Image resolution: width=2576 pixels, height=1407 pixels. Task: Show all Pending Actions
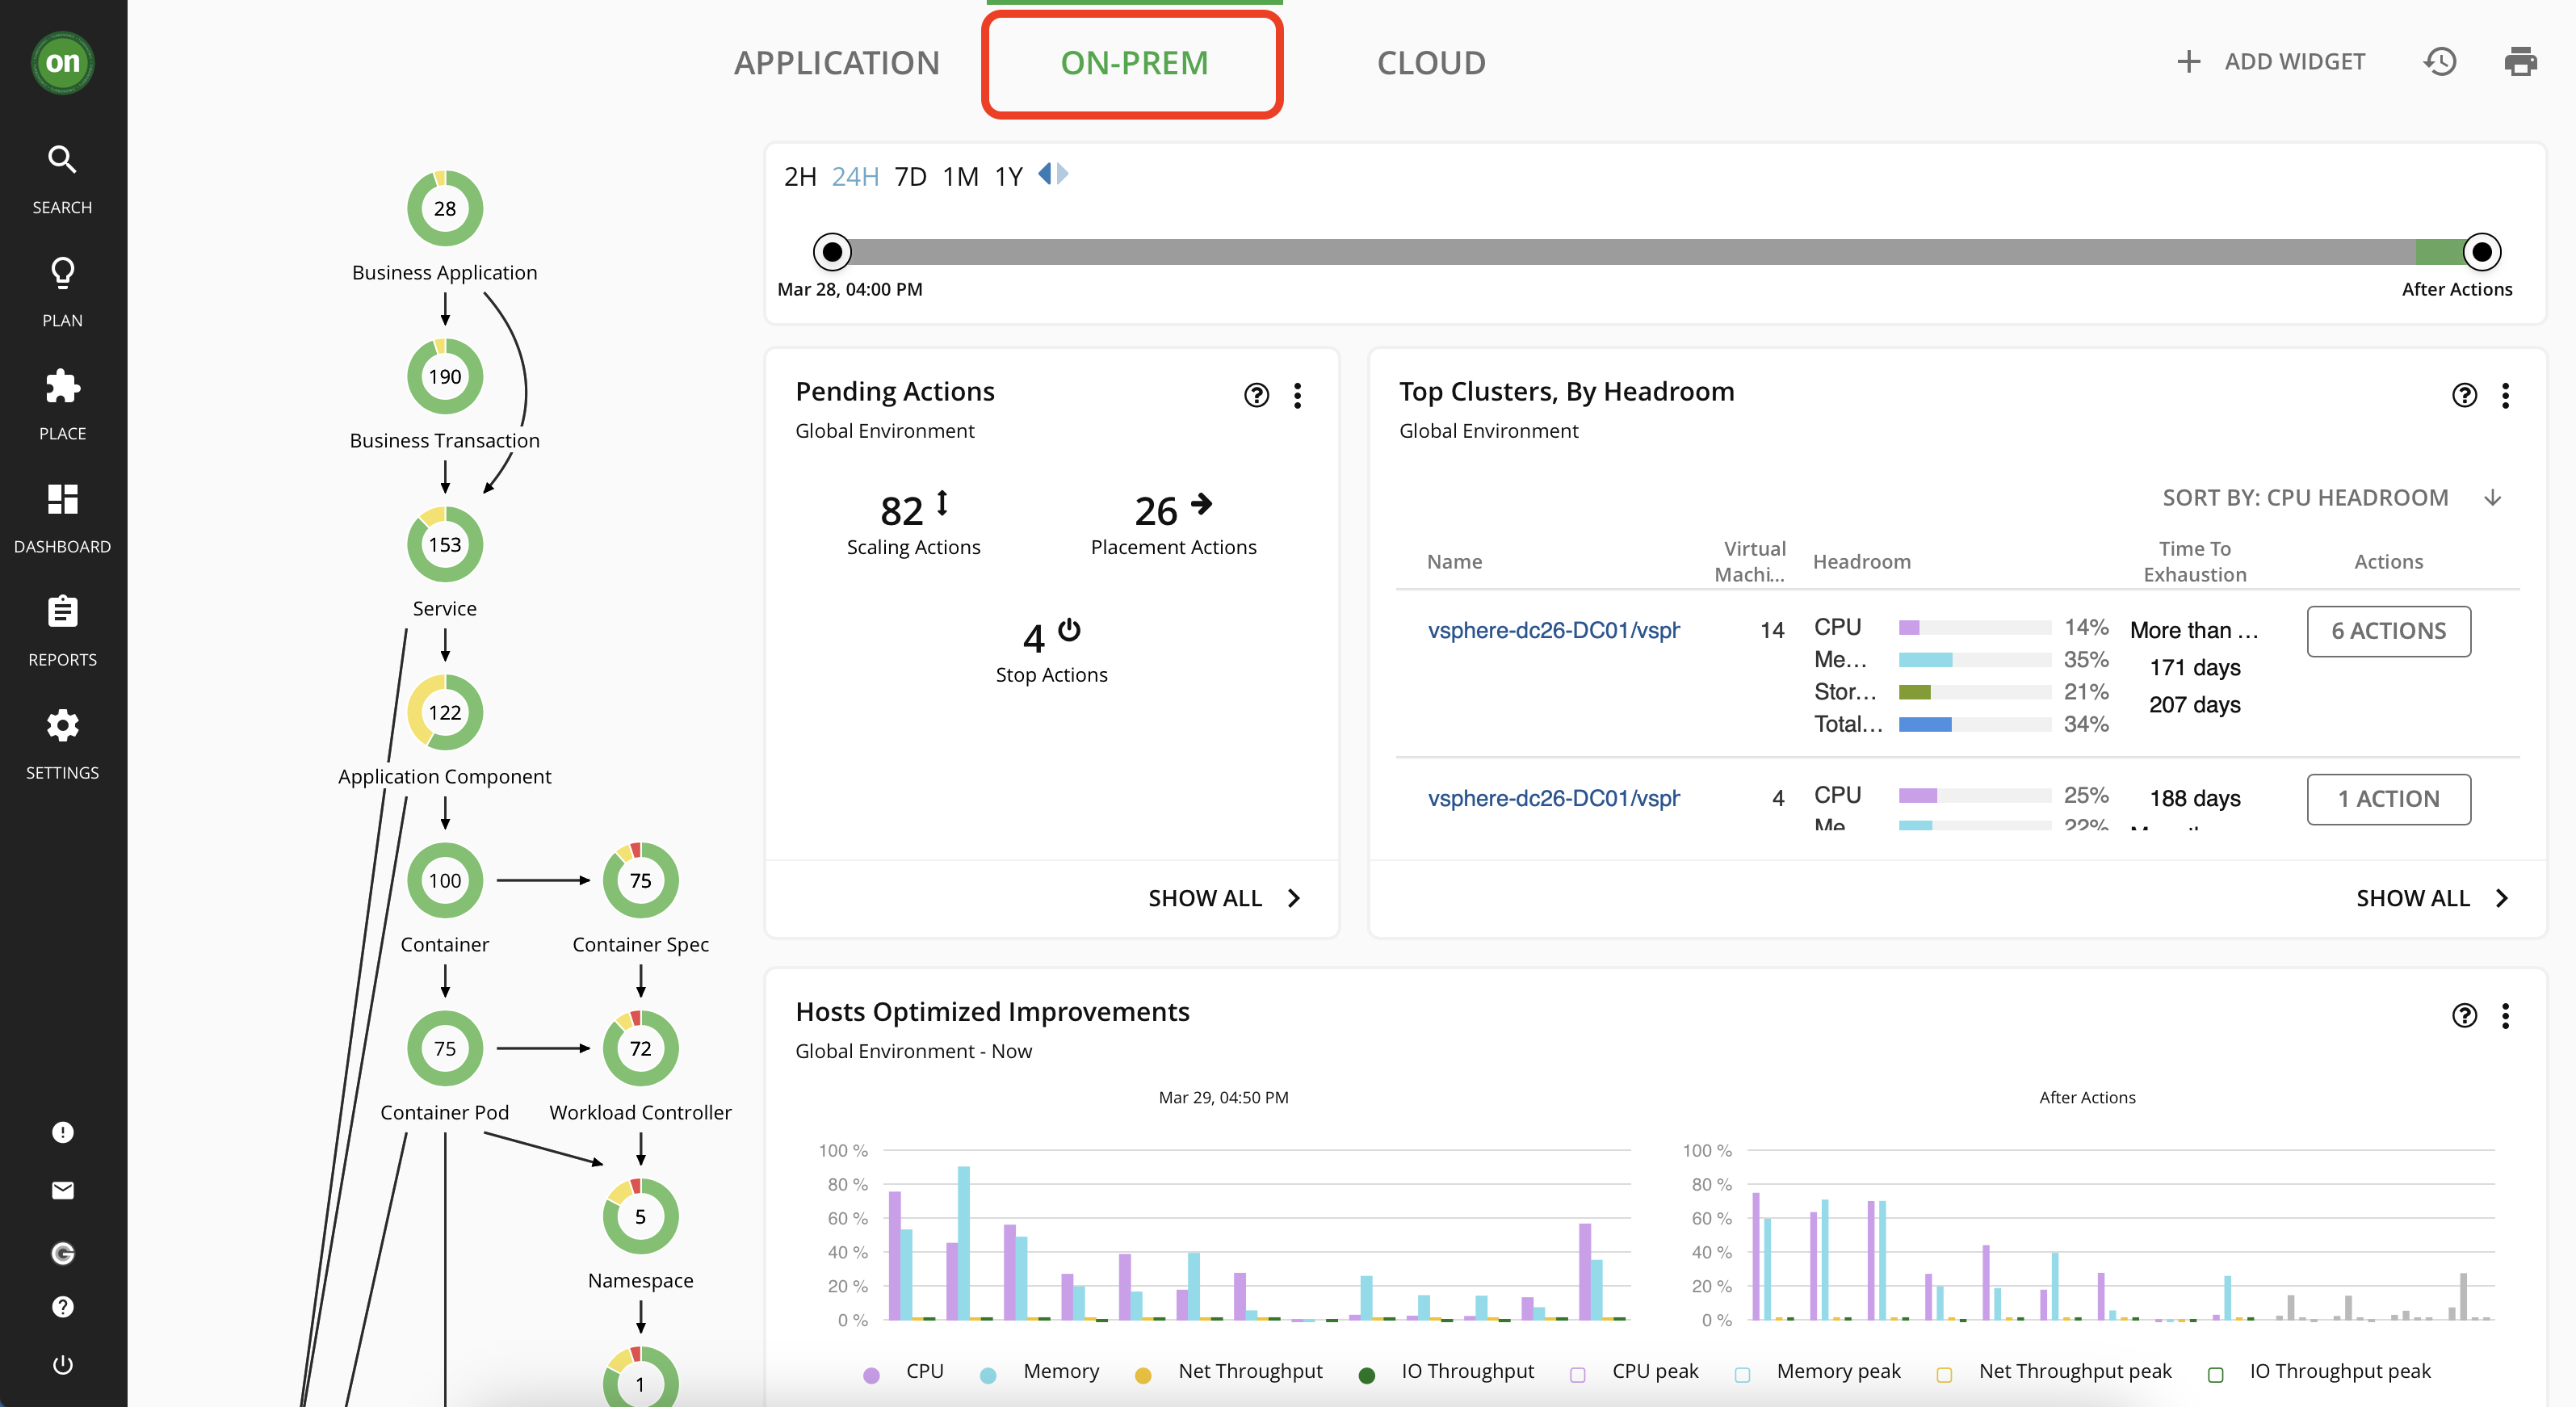coord(1224,898)
